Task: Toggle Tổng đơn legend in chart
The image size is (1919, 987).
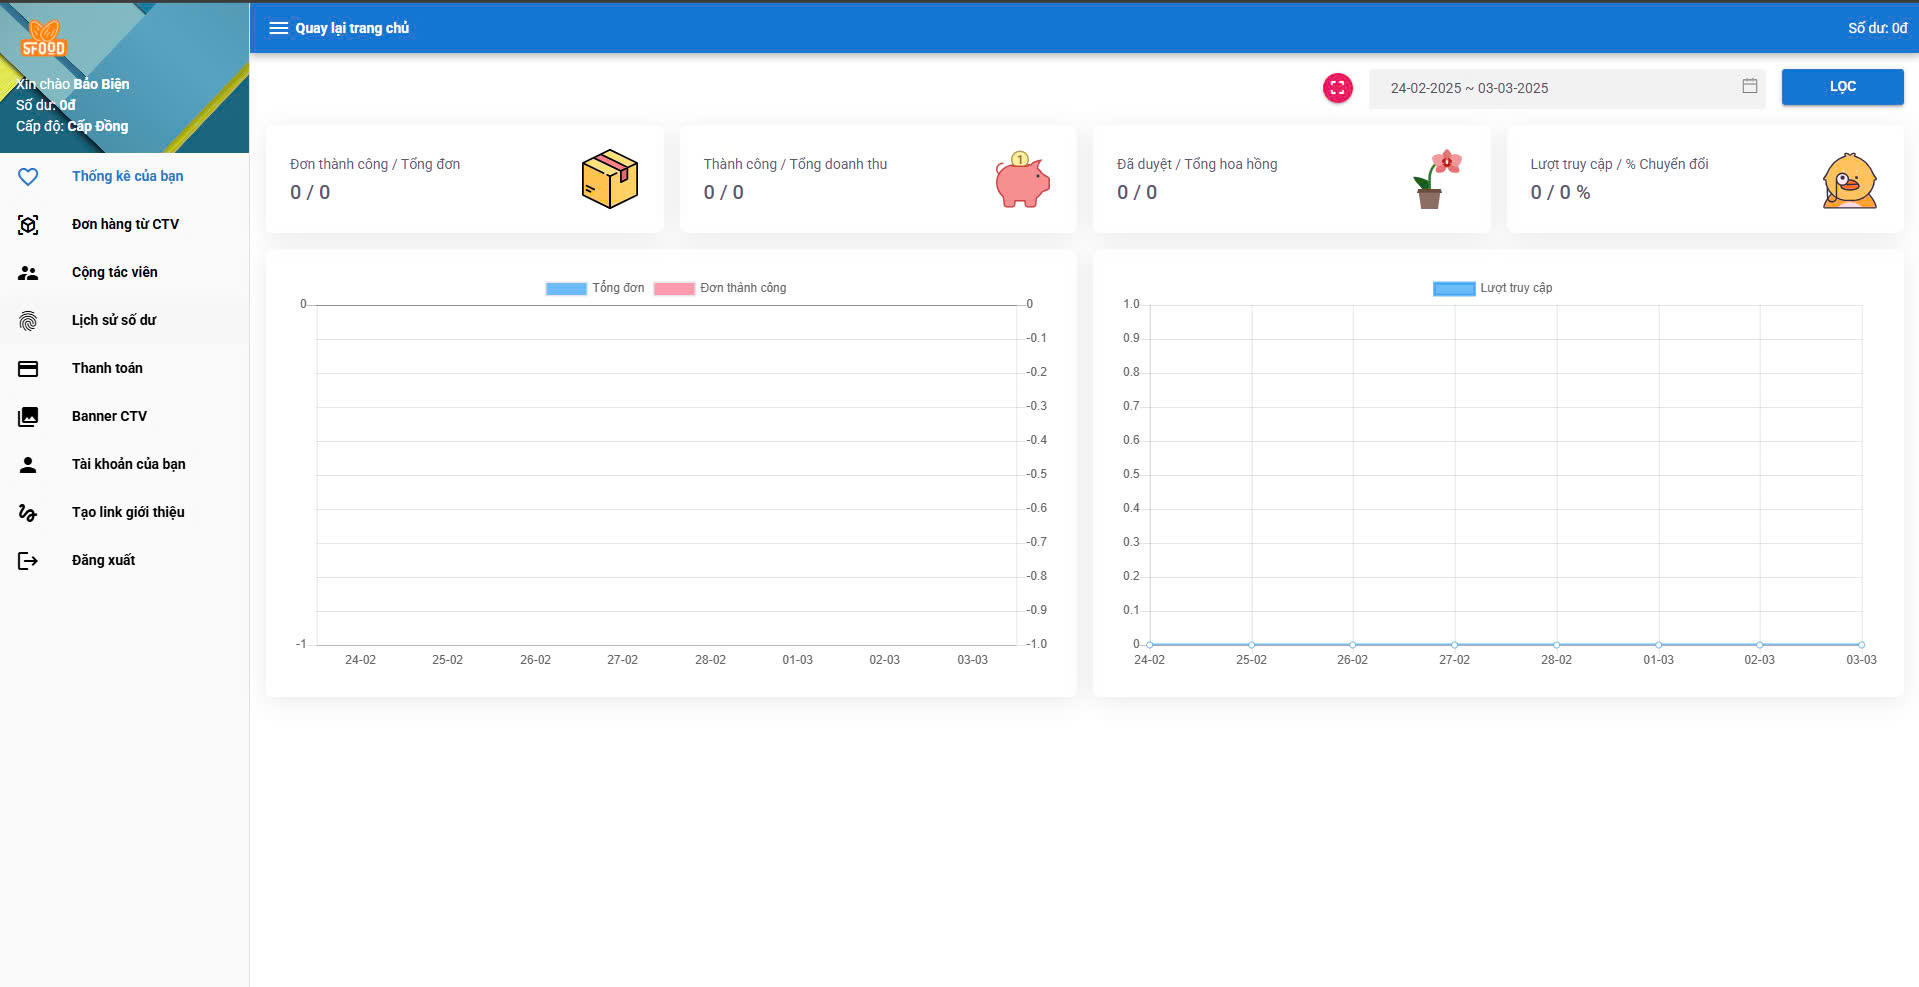Action: tap(596, 288)
